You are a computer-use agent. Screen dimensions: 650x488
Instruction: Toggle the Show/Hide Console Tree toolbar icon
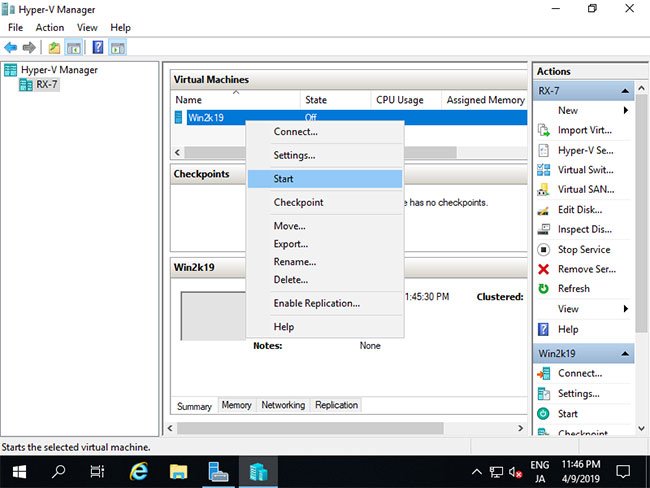74,48
